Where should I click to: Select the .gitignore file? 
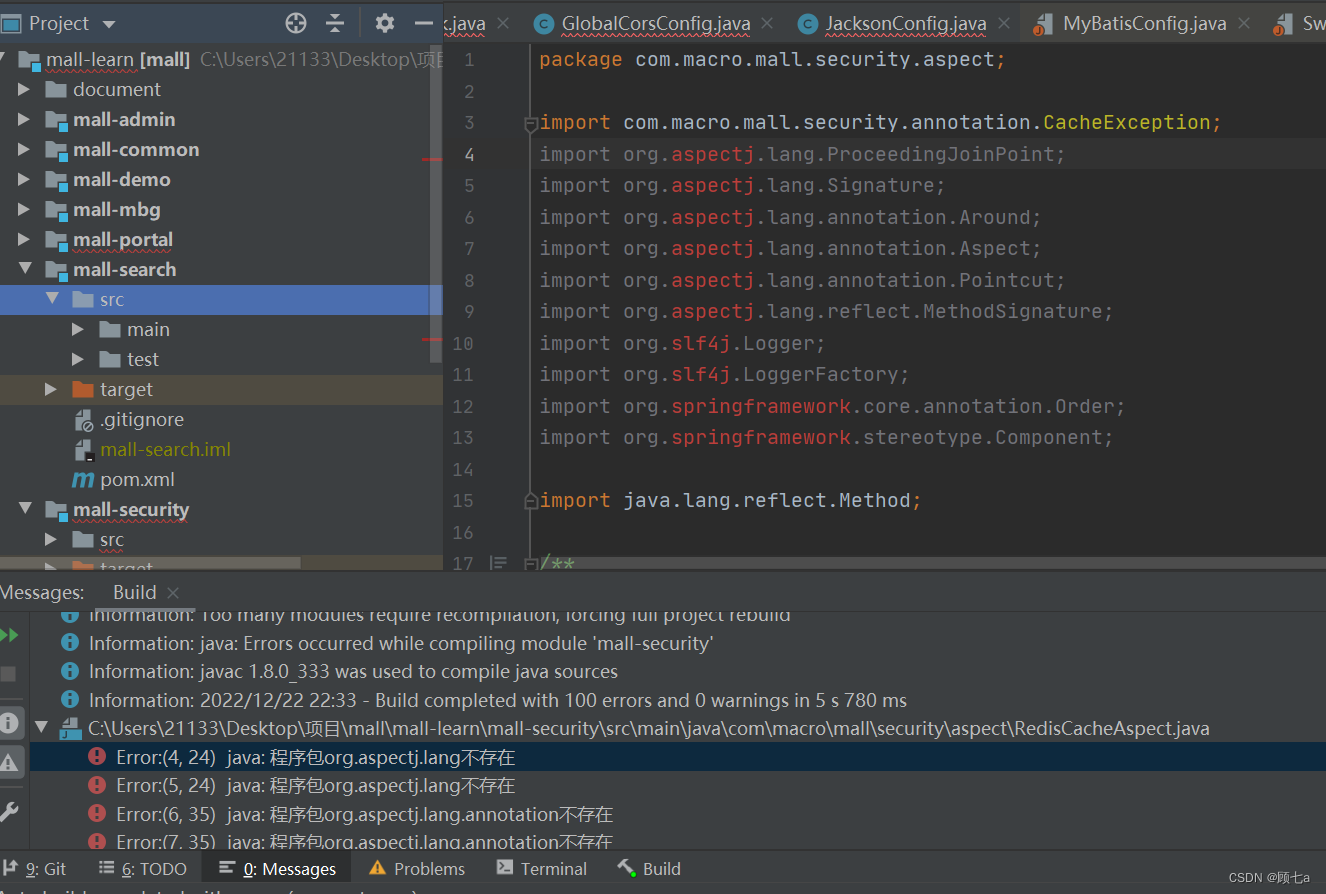[x=142, y=419]
